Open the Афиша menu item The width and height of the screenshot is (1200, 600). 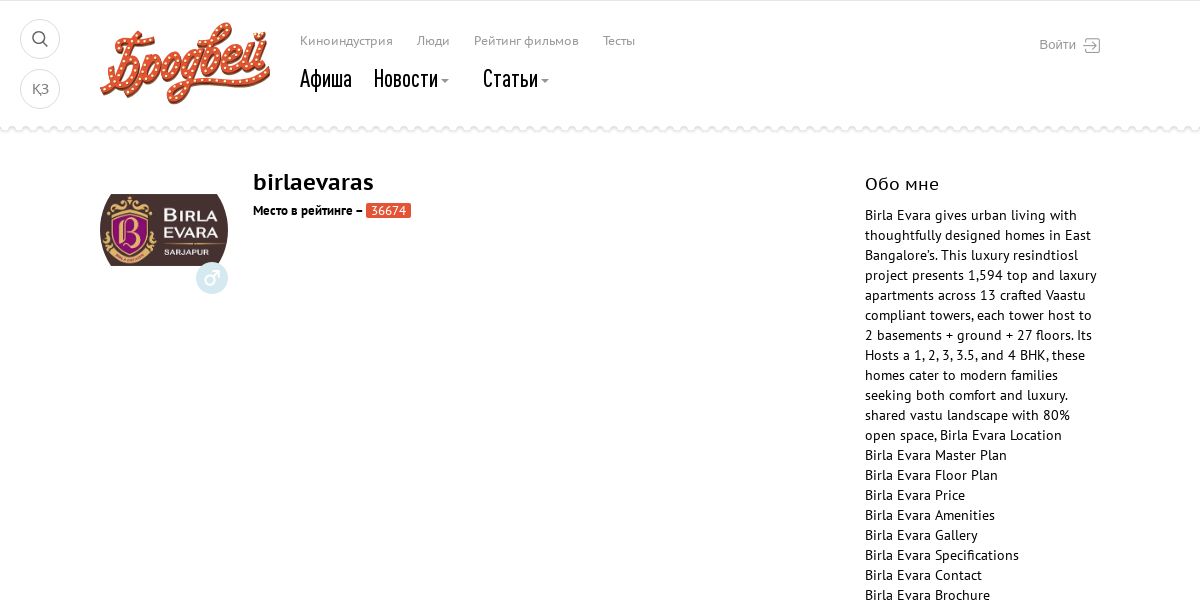(326, 79)
